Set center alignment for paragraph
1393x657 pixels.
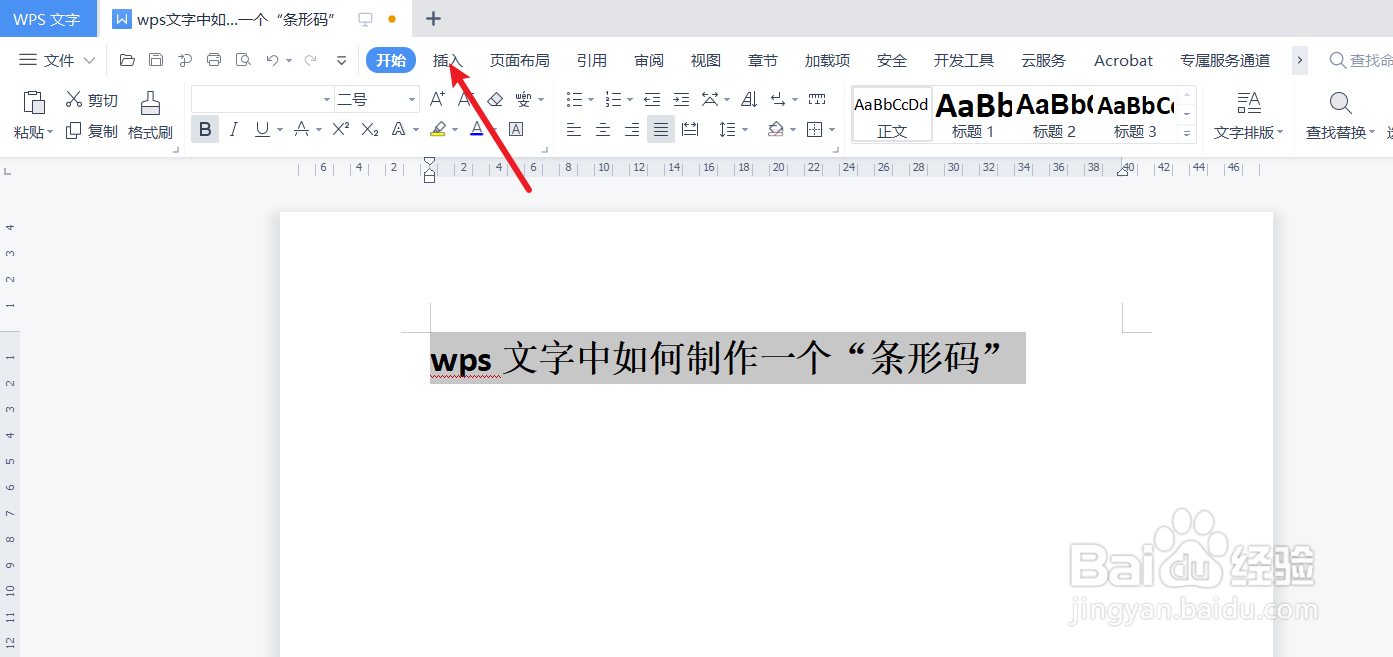tap(603, 129)
